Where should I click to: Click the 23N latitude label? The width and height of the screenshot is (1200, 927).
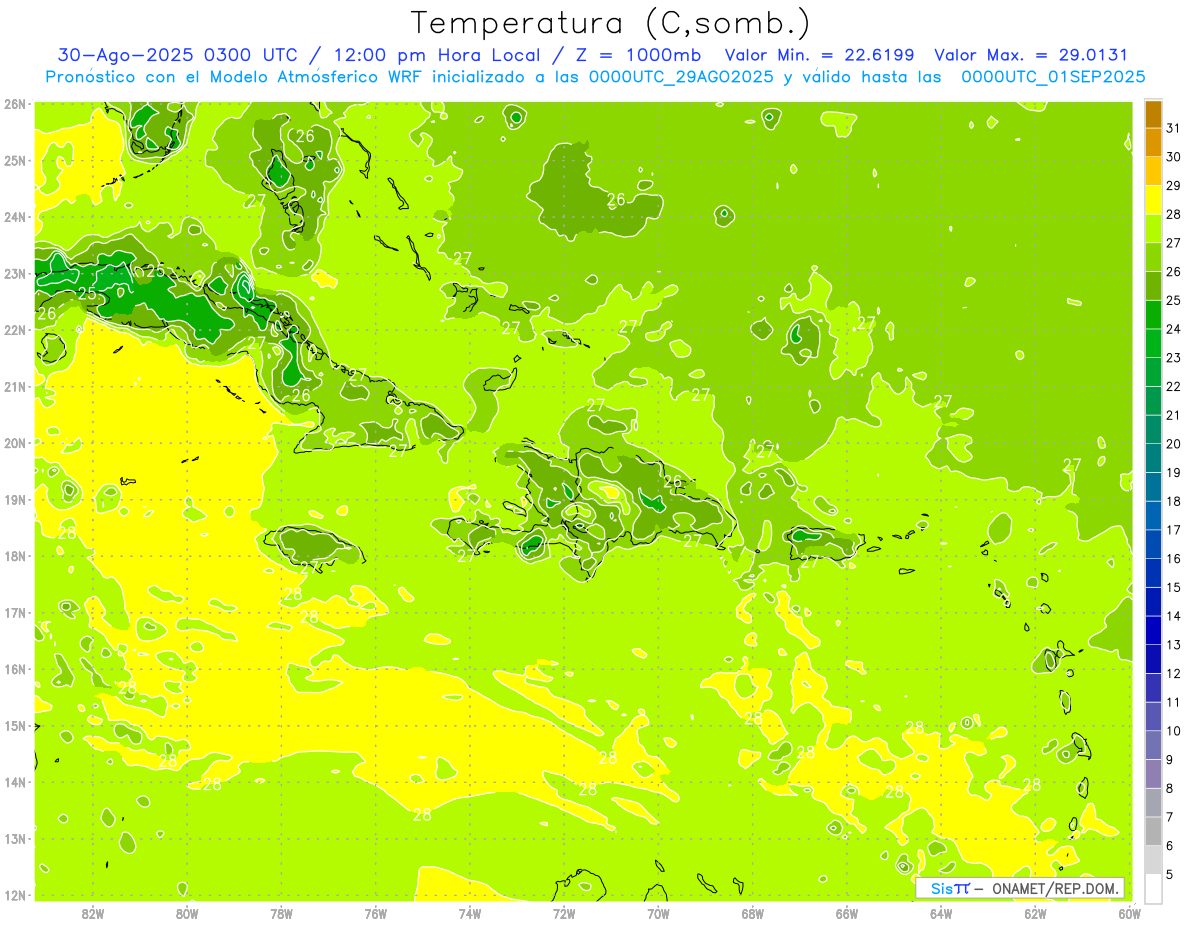tap(15, 273)
